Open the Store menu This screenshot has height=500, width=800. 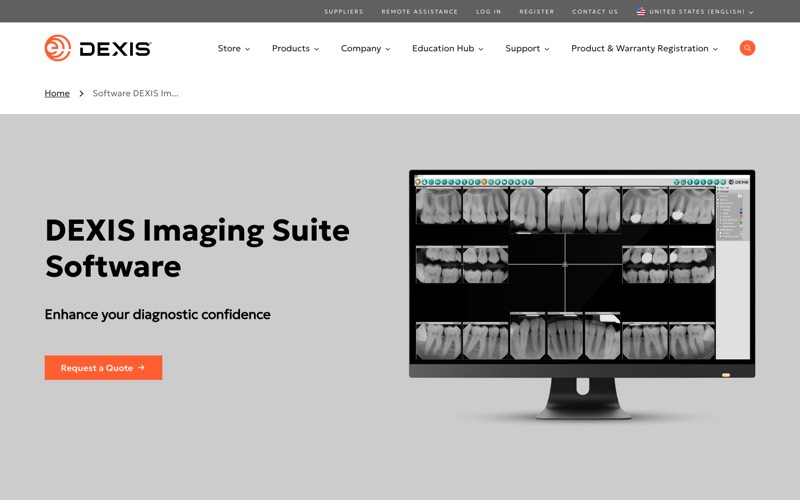click(234, 48)
